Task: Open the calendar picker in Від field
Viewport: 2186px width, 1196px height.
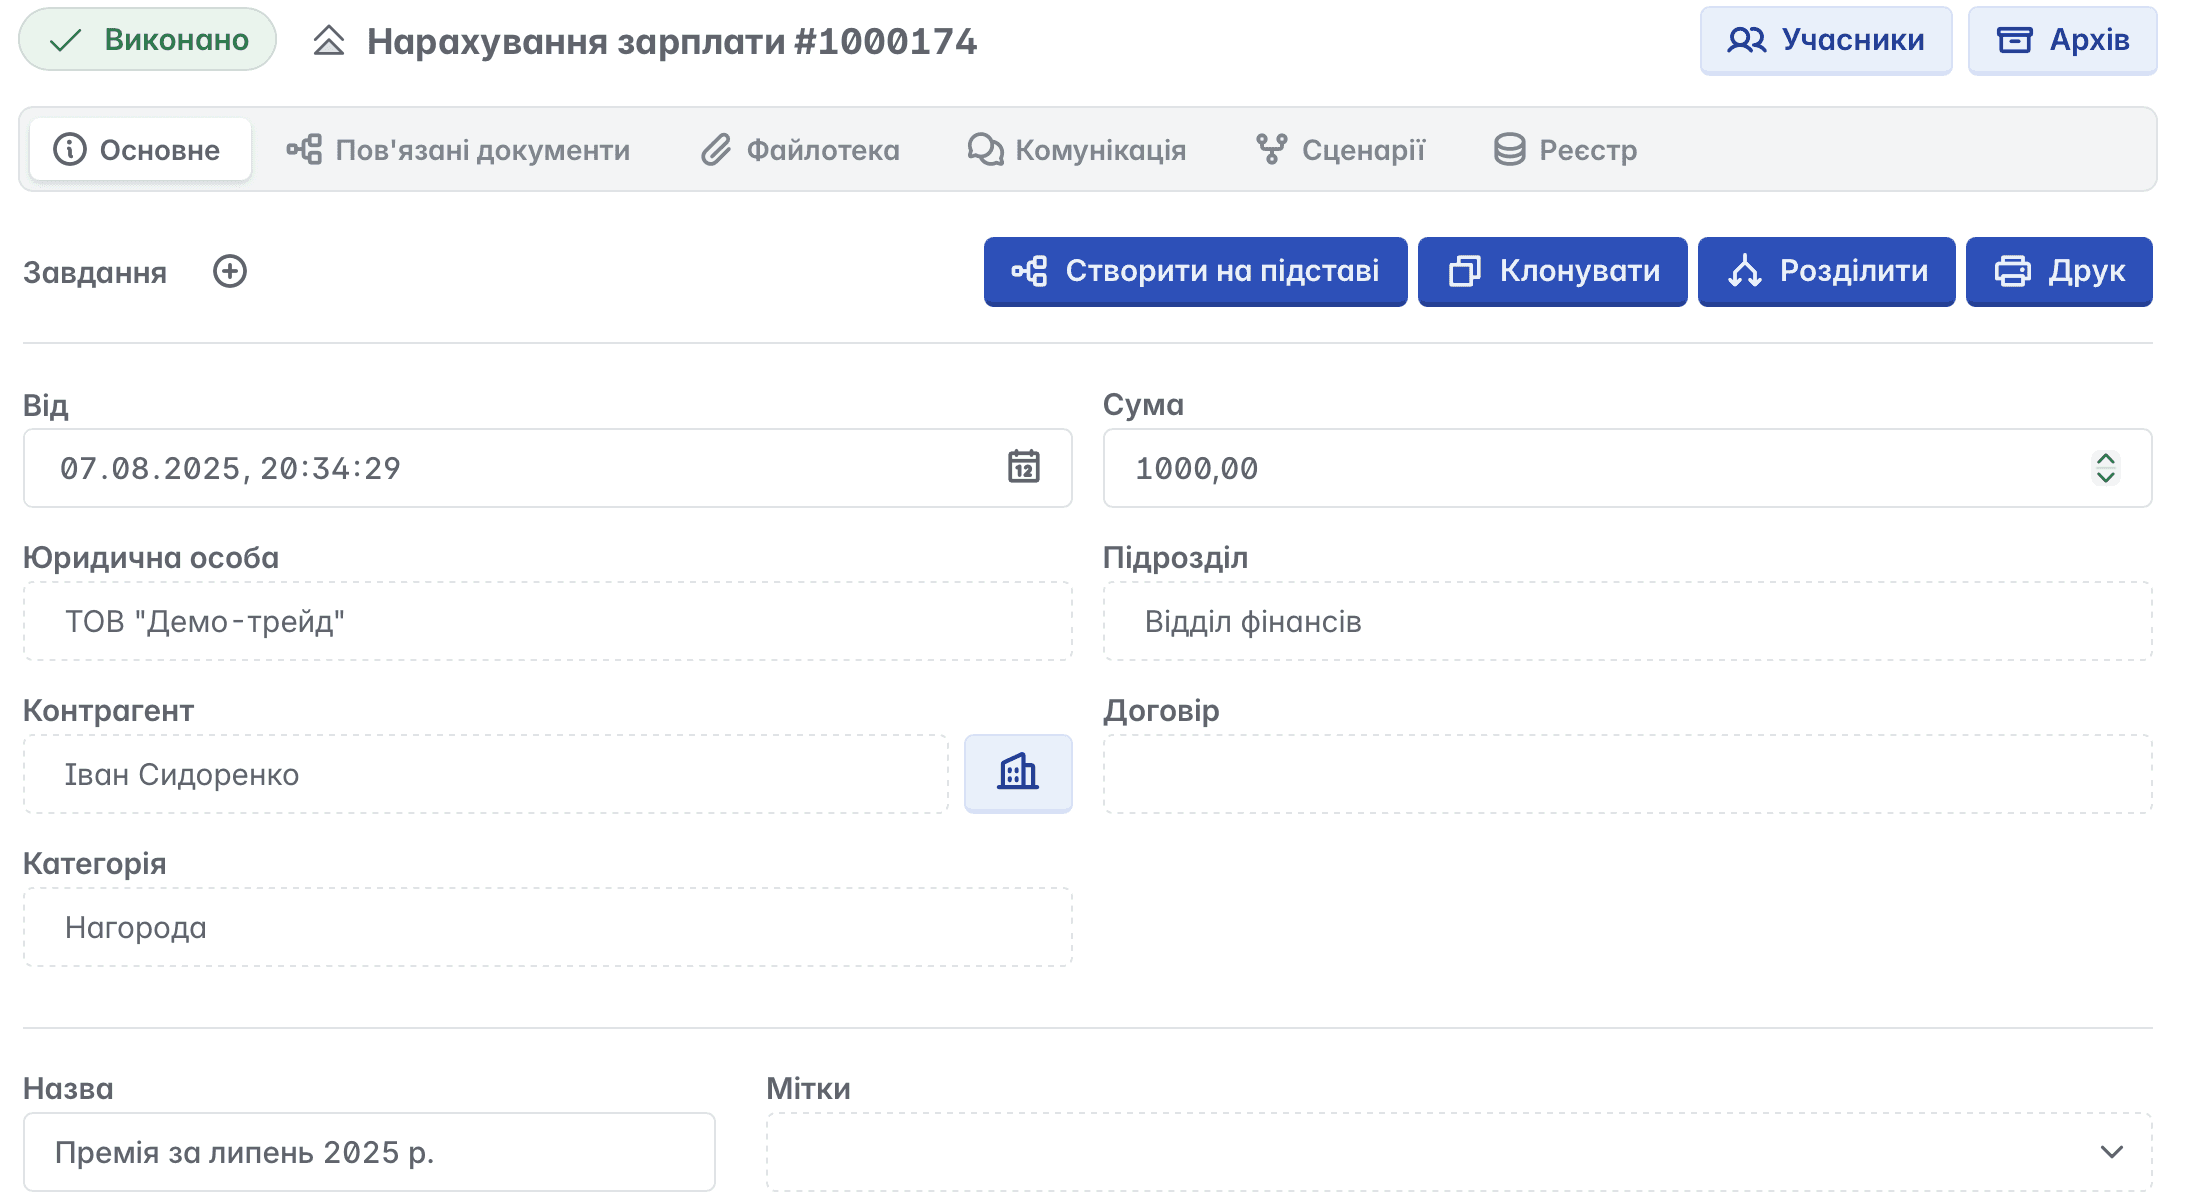Action: click(x=1023, y=467)
